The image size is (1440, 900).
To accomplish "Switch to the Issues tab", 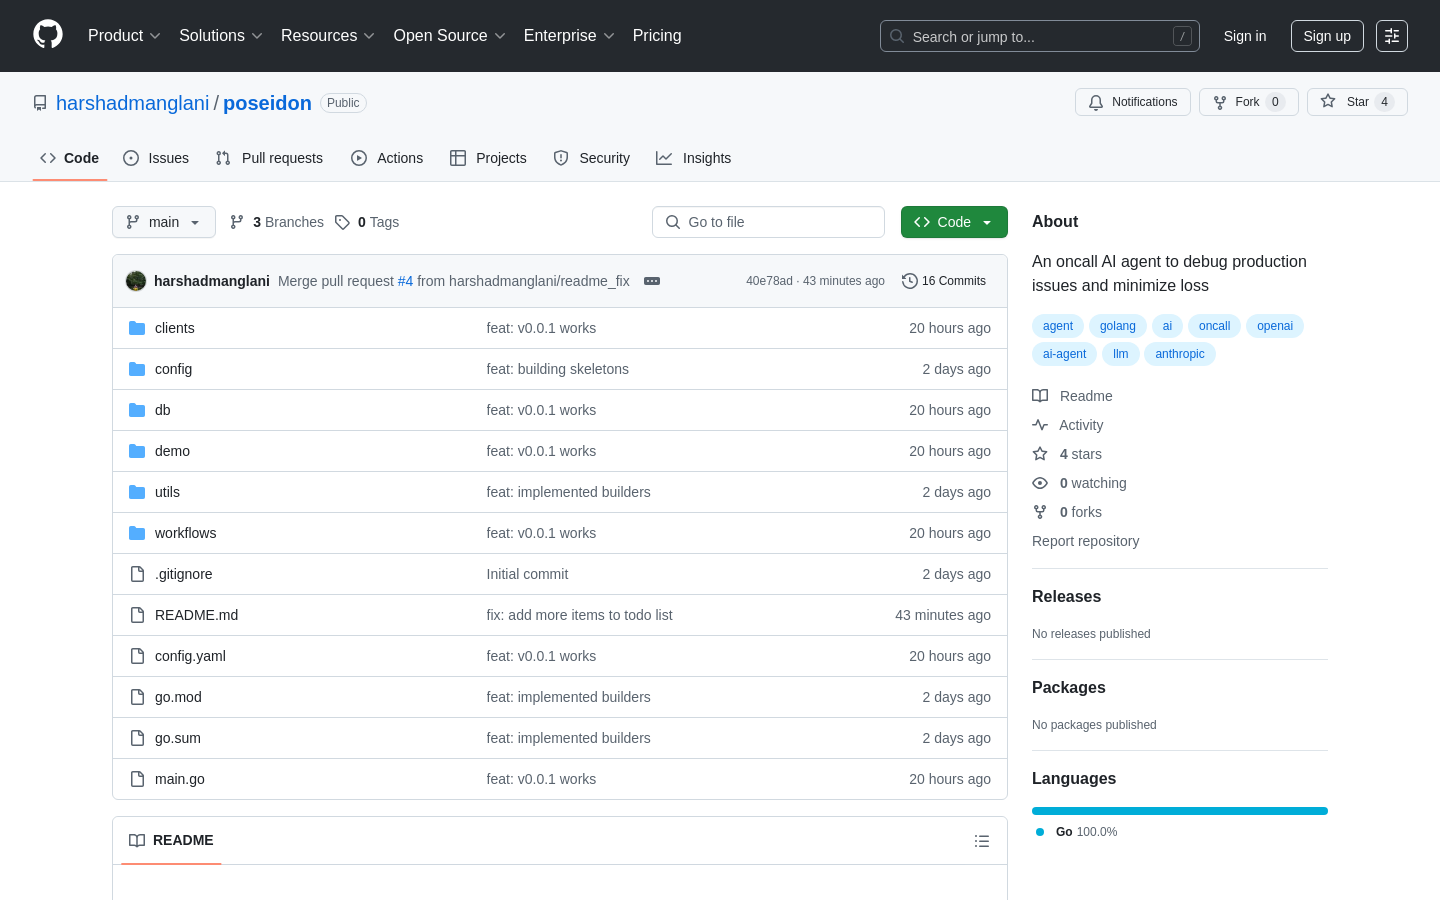I will [x=156, y=158].
